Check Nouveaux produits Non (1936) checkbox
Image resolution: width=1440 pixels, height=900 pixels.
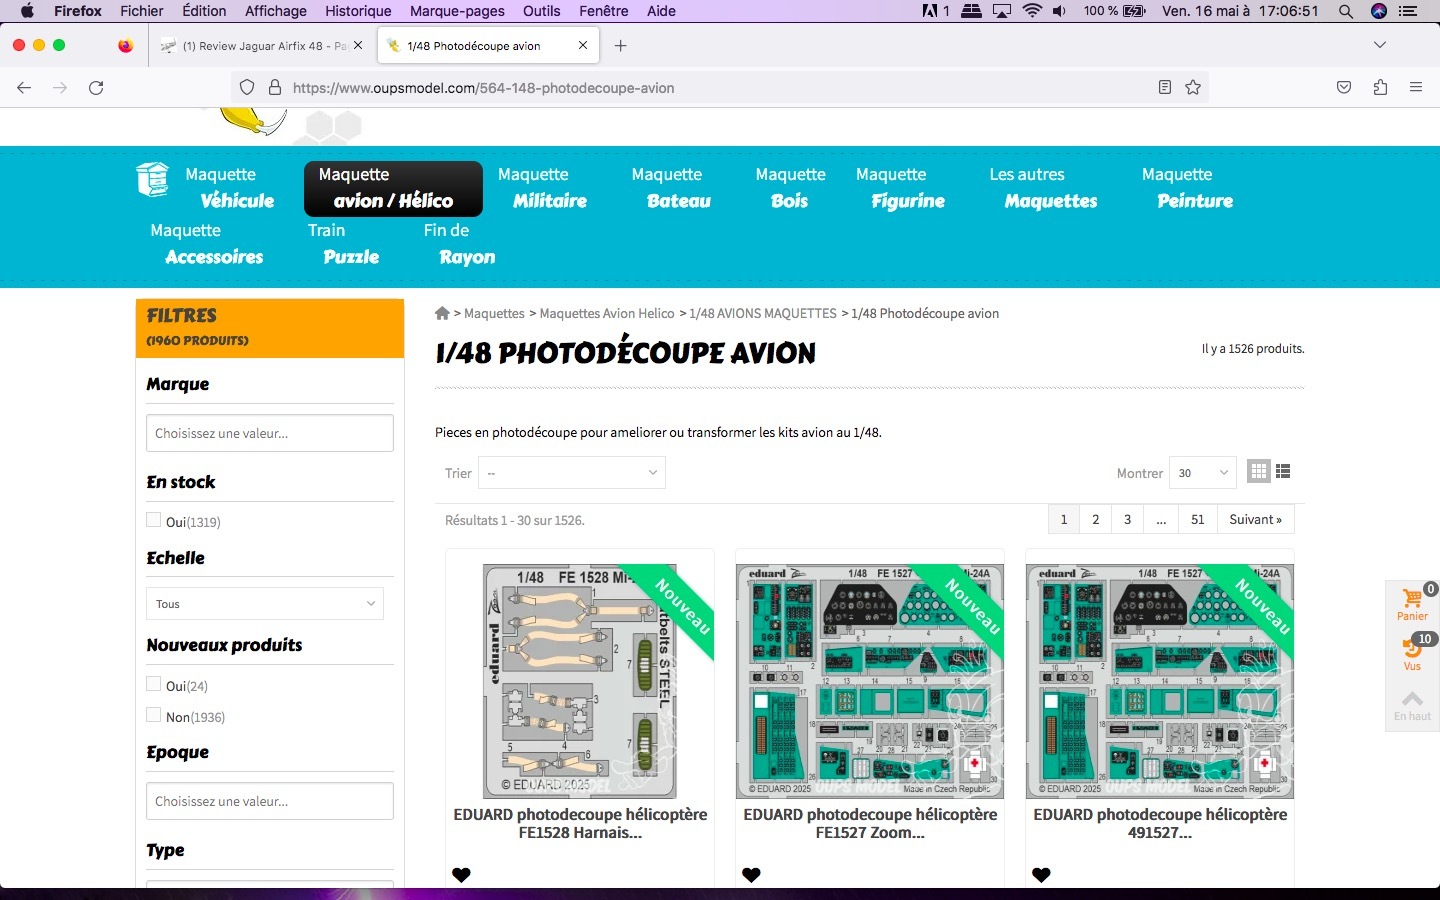click(153, 715)
